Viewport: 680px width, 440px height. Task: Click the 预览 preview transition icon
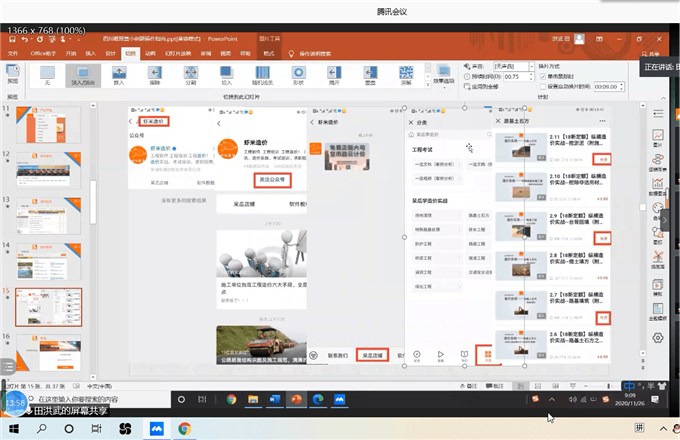(x=13, y=74)
